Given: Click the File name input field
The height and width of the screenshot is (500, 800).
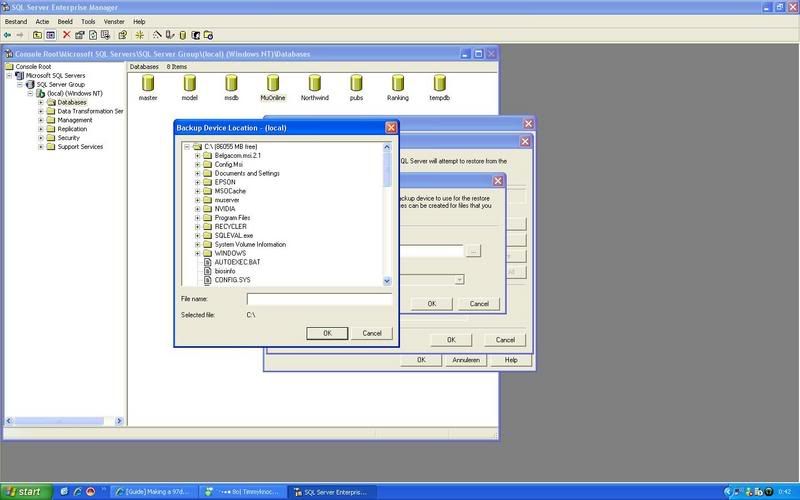Looking at the screenshot, I should 319,299.
